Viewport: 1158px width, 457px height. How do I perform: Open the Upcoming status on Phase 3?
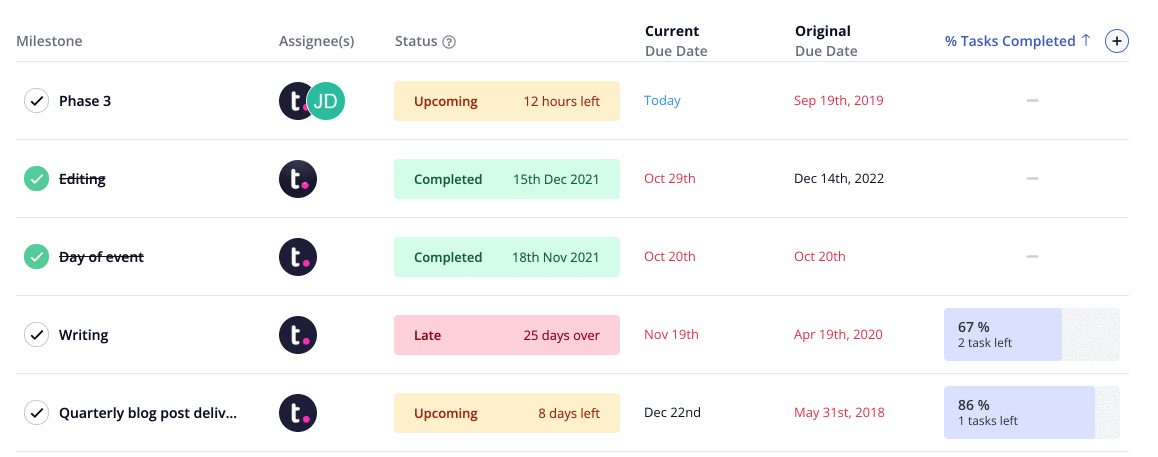point(507,101)
